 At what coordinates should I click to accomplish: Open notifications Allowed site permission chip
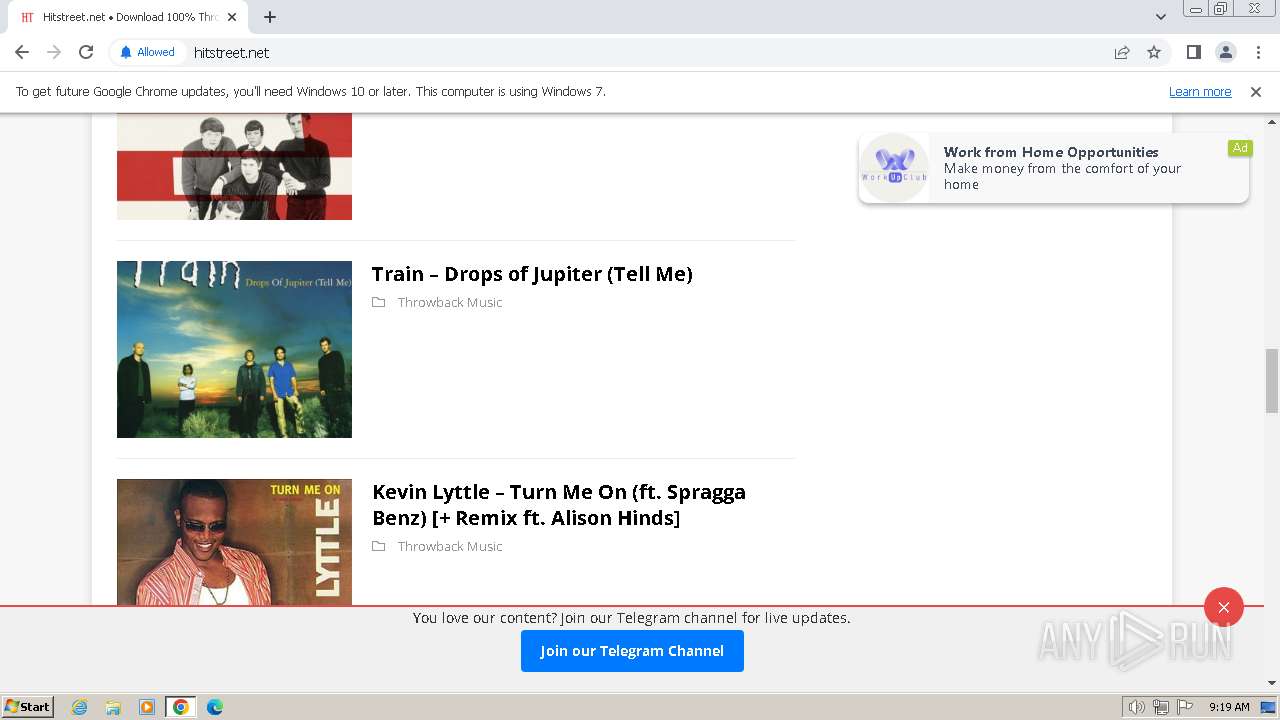pos(147,52)
